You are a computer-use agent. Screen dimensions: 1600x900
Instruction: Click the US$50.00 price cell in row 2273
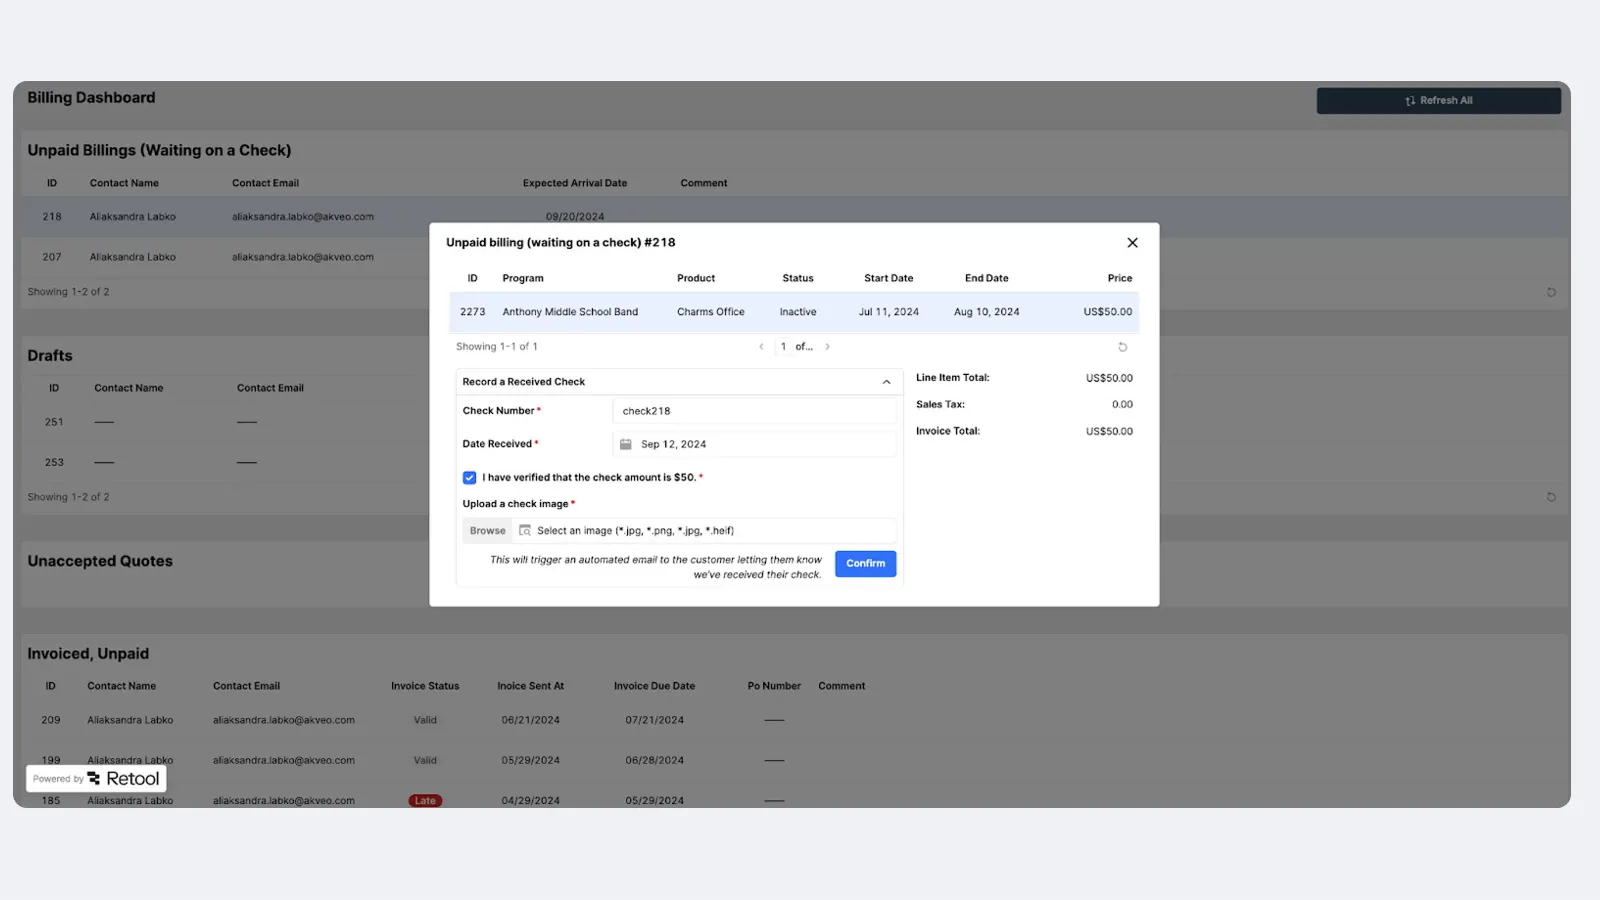(x=1108, y=312)
